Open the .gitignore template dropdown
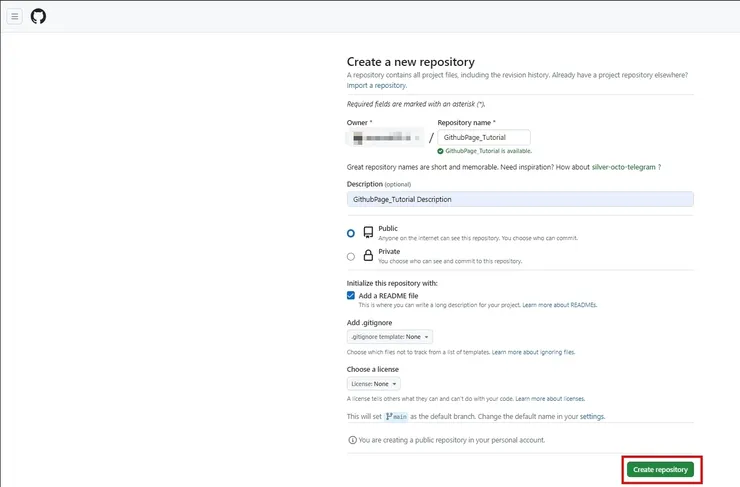Viewport: 740px width, 487px height. click(x=389, y=337)
